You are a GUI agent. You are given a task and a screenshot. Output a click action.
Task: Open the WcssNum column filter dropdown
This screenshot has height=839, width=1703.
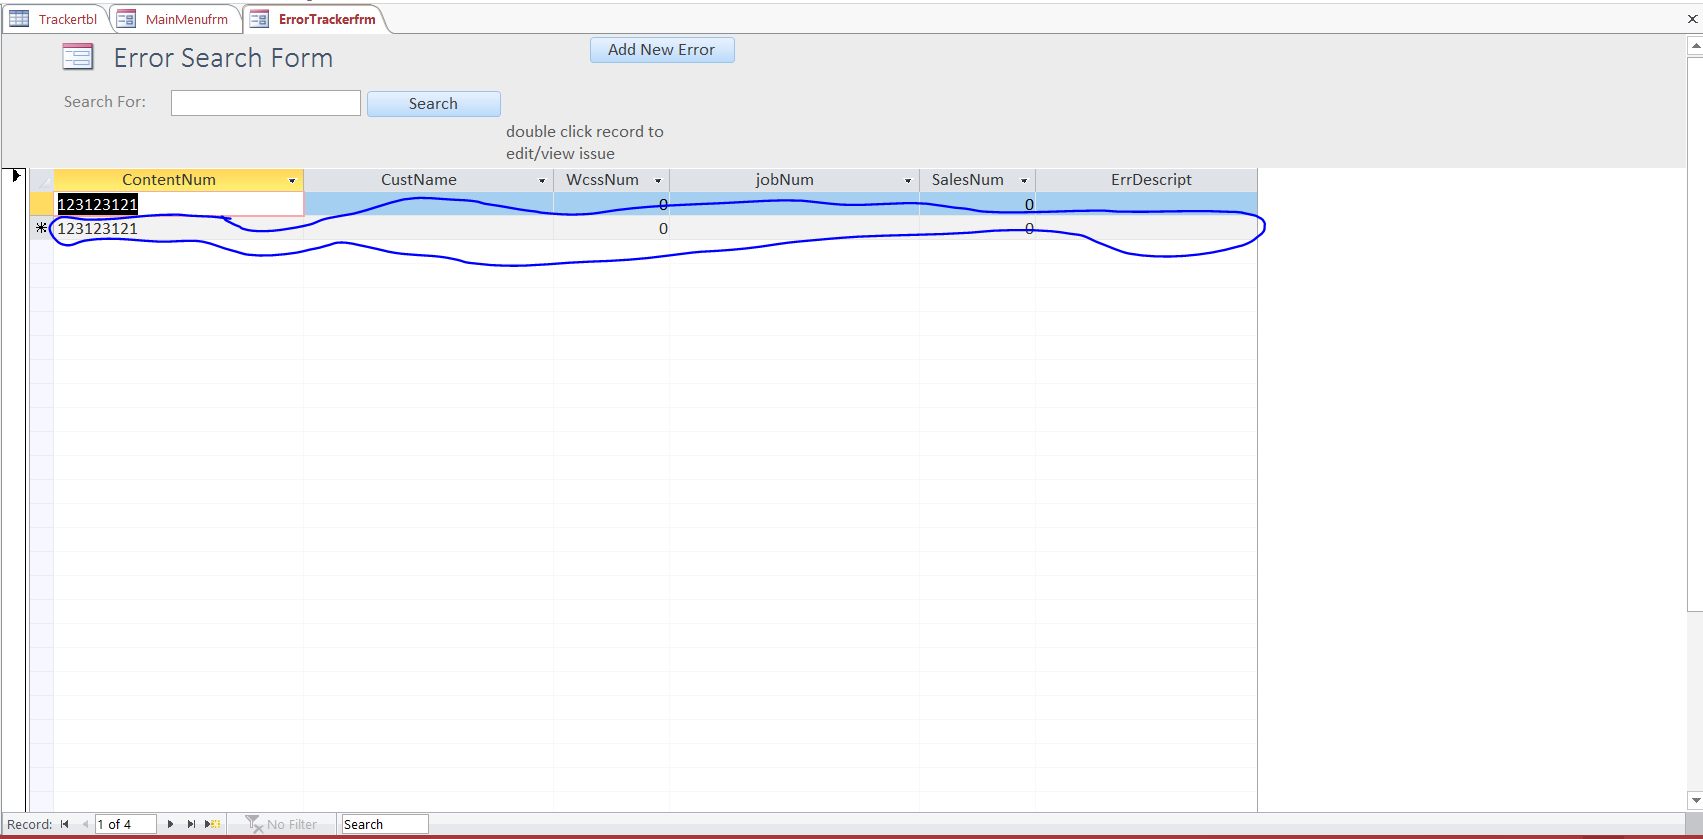point(658,181)
